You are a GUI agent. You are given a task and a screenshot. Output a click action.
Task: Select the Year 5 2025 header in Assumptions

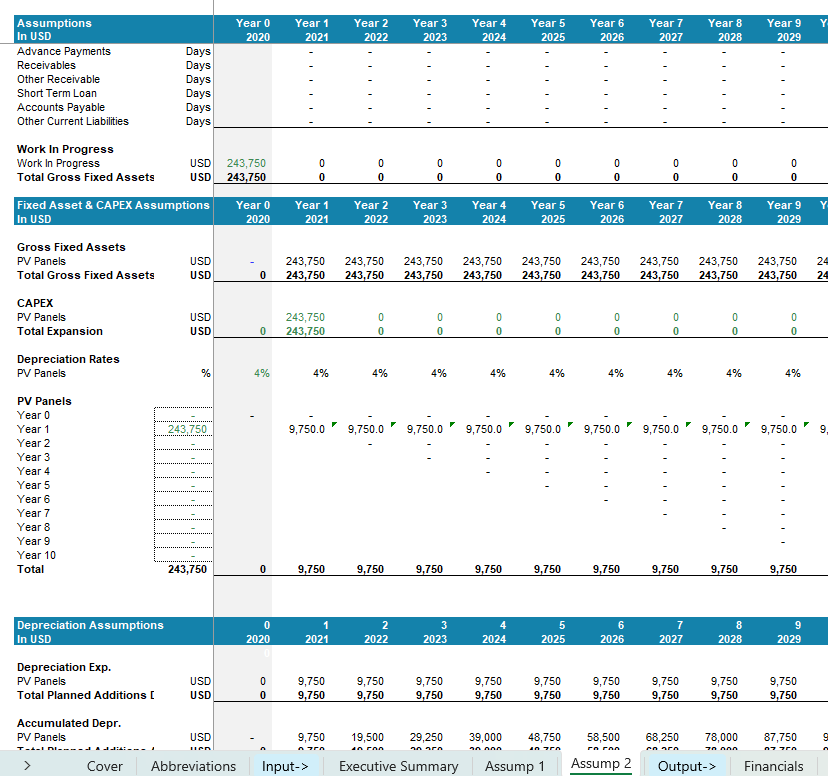pos(547,30)
